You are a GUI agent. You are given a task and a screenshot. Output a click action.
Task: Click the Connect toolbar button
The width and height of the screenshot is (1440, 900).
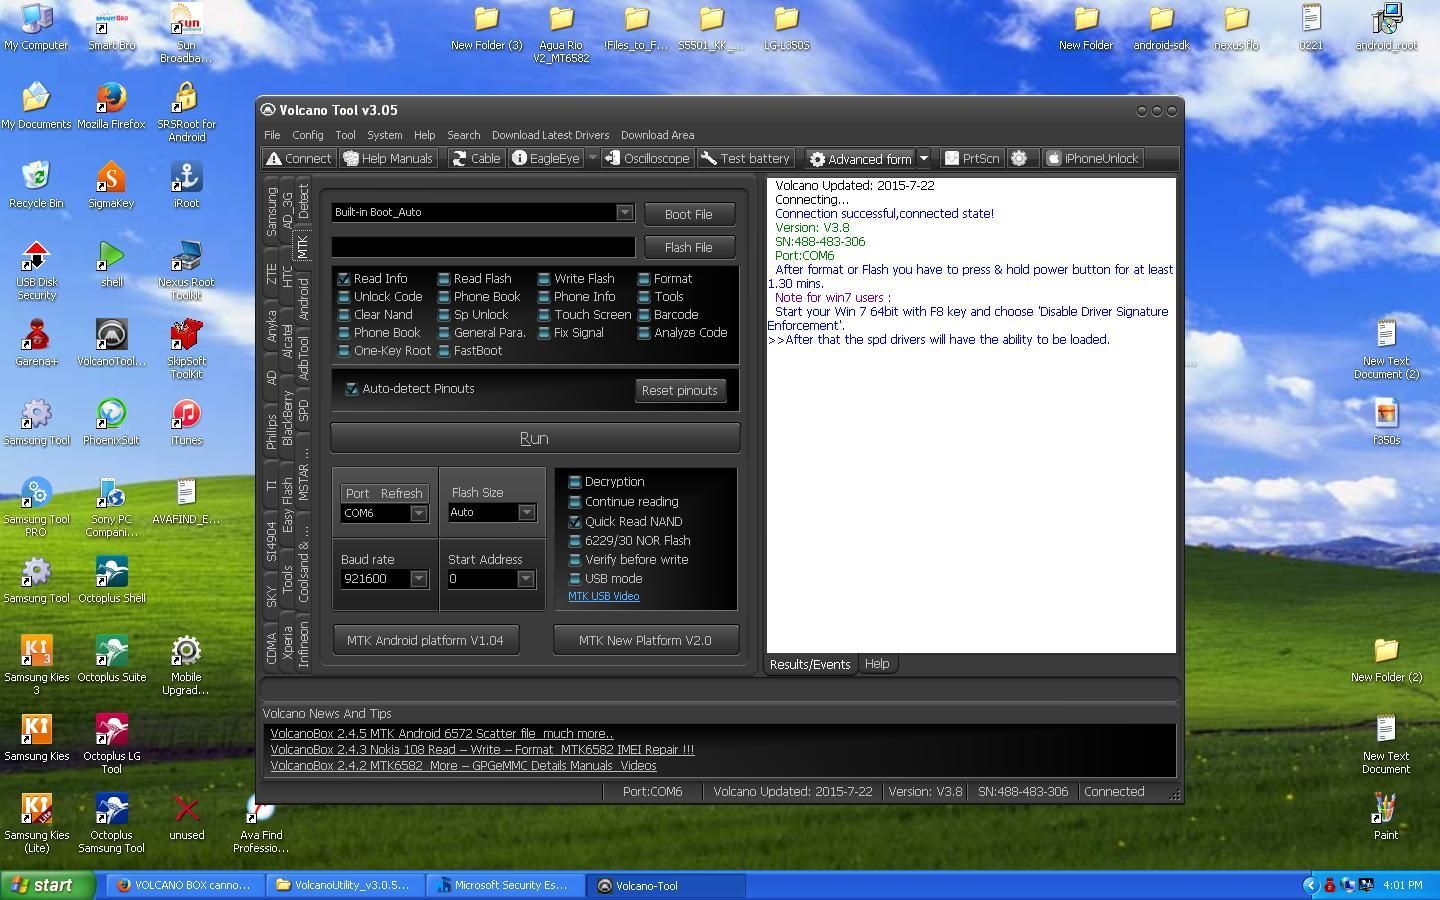[298, 158]
